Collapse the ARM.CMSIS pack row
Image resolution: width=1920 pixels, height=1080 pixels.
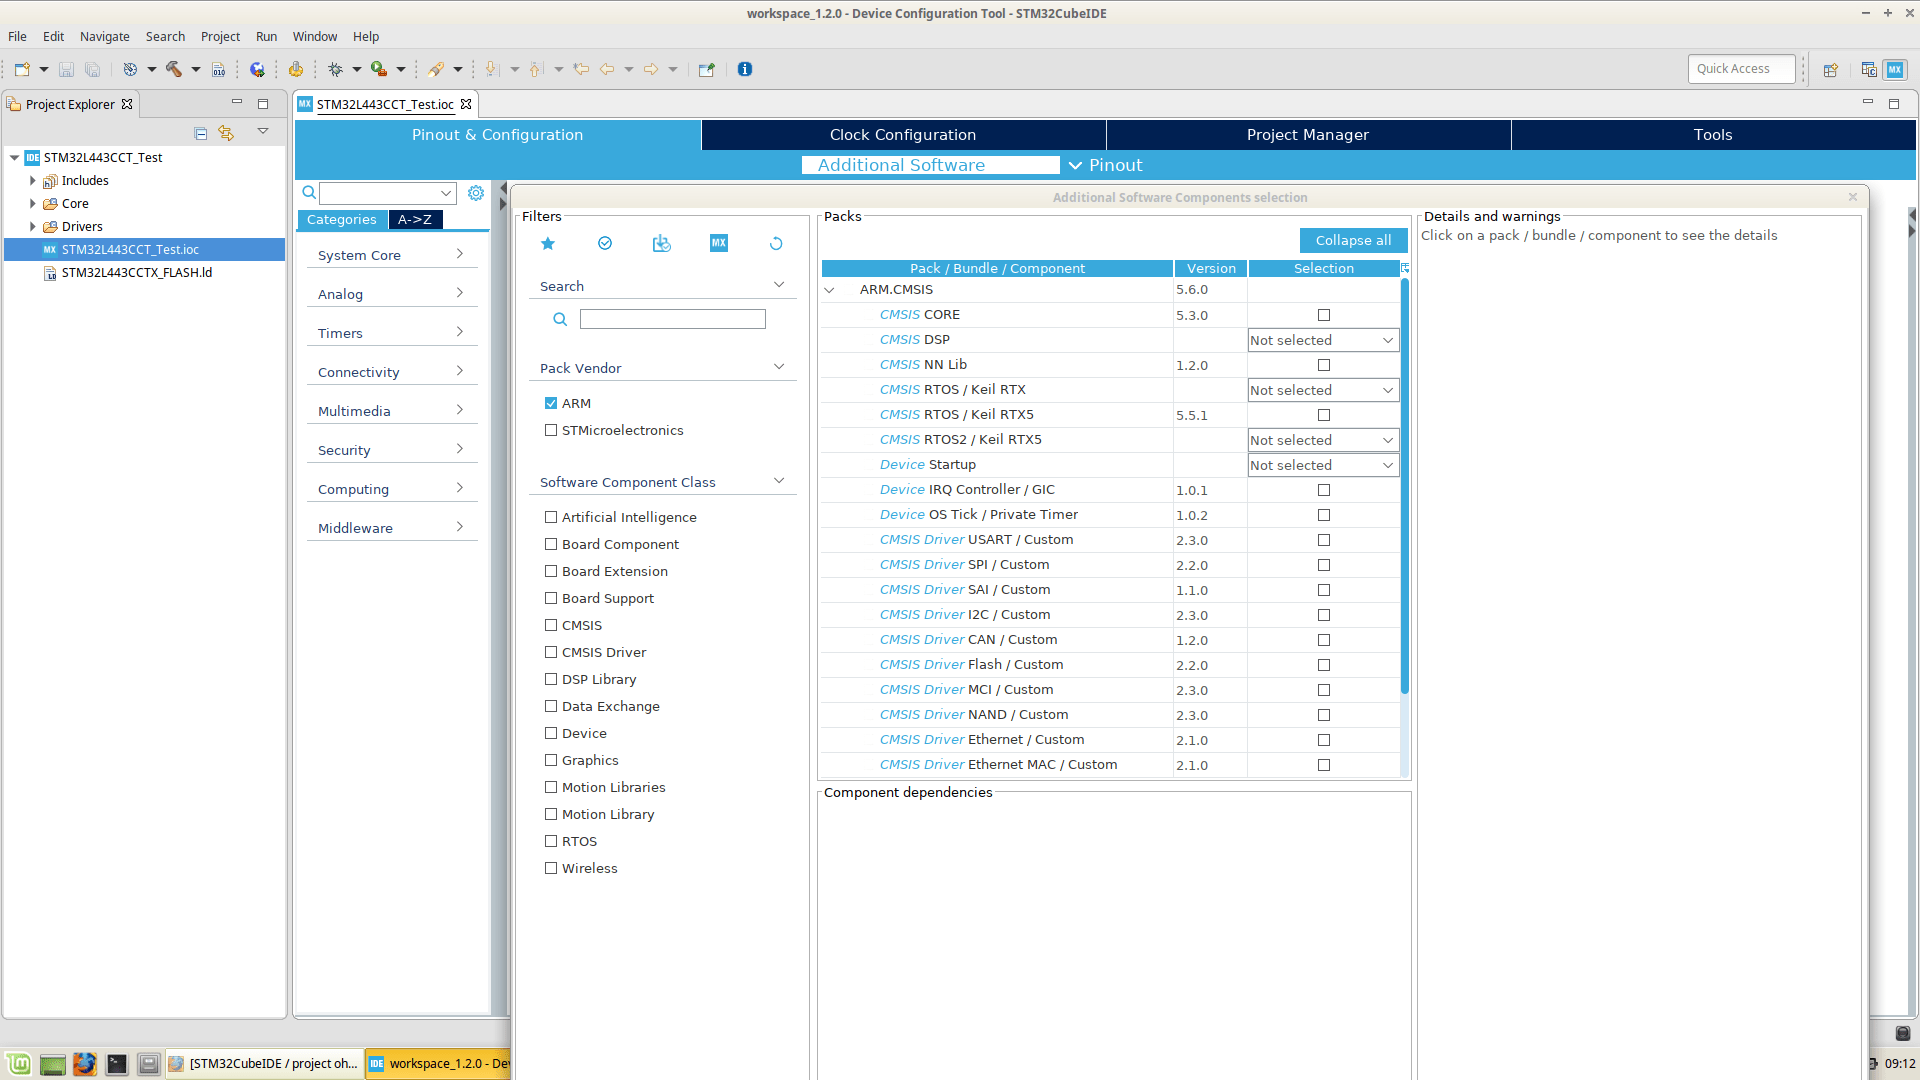(x=829, y=290)
